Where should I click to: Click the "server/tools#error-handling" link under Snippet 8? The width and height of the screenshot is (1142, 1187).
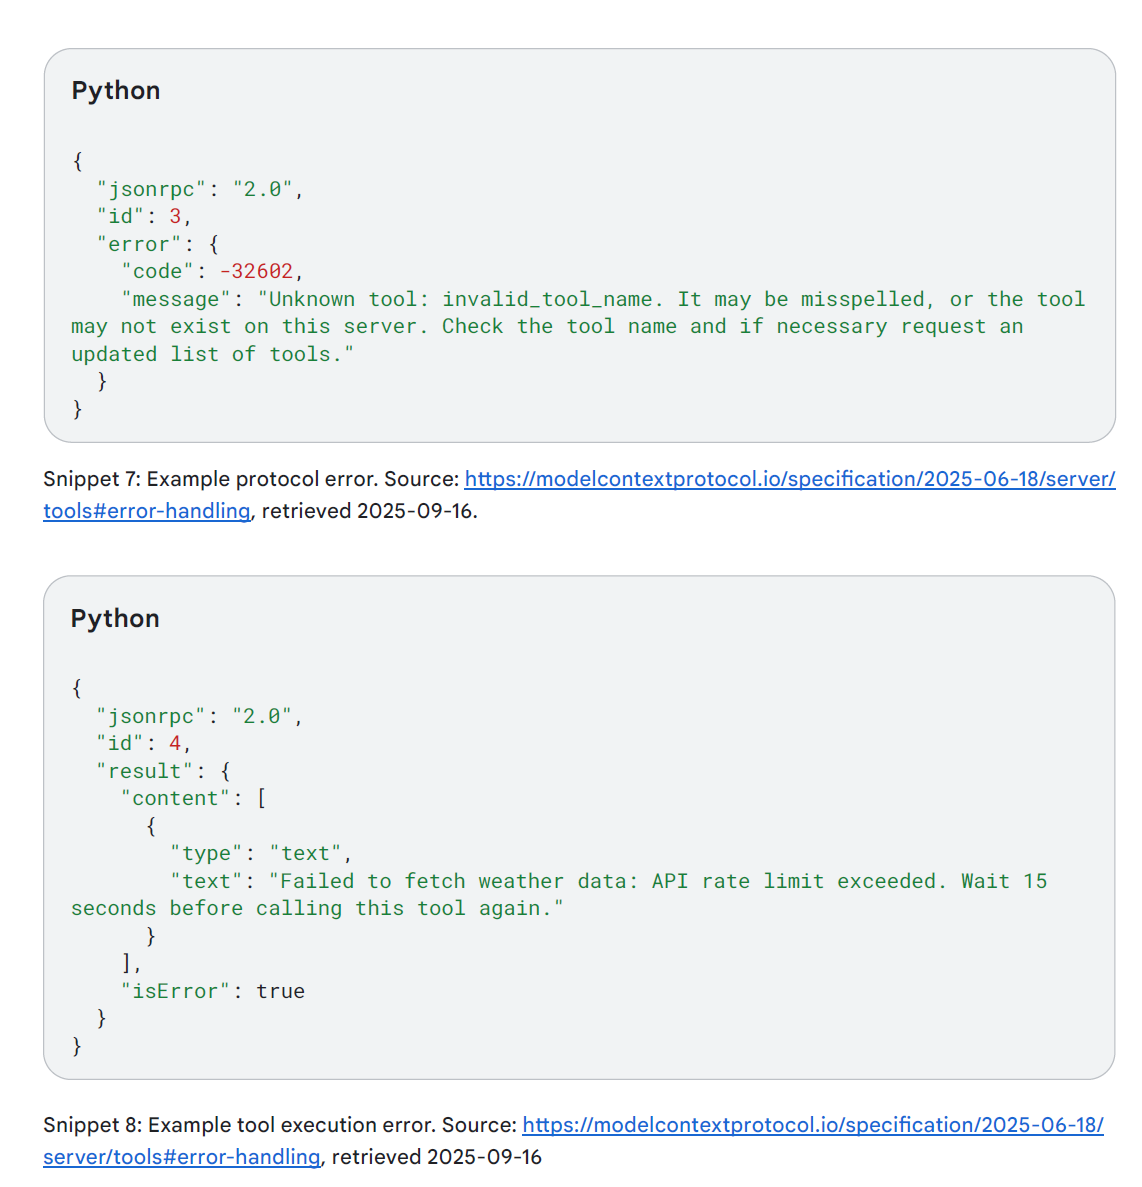[181, 1157]
